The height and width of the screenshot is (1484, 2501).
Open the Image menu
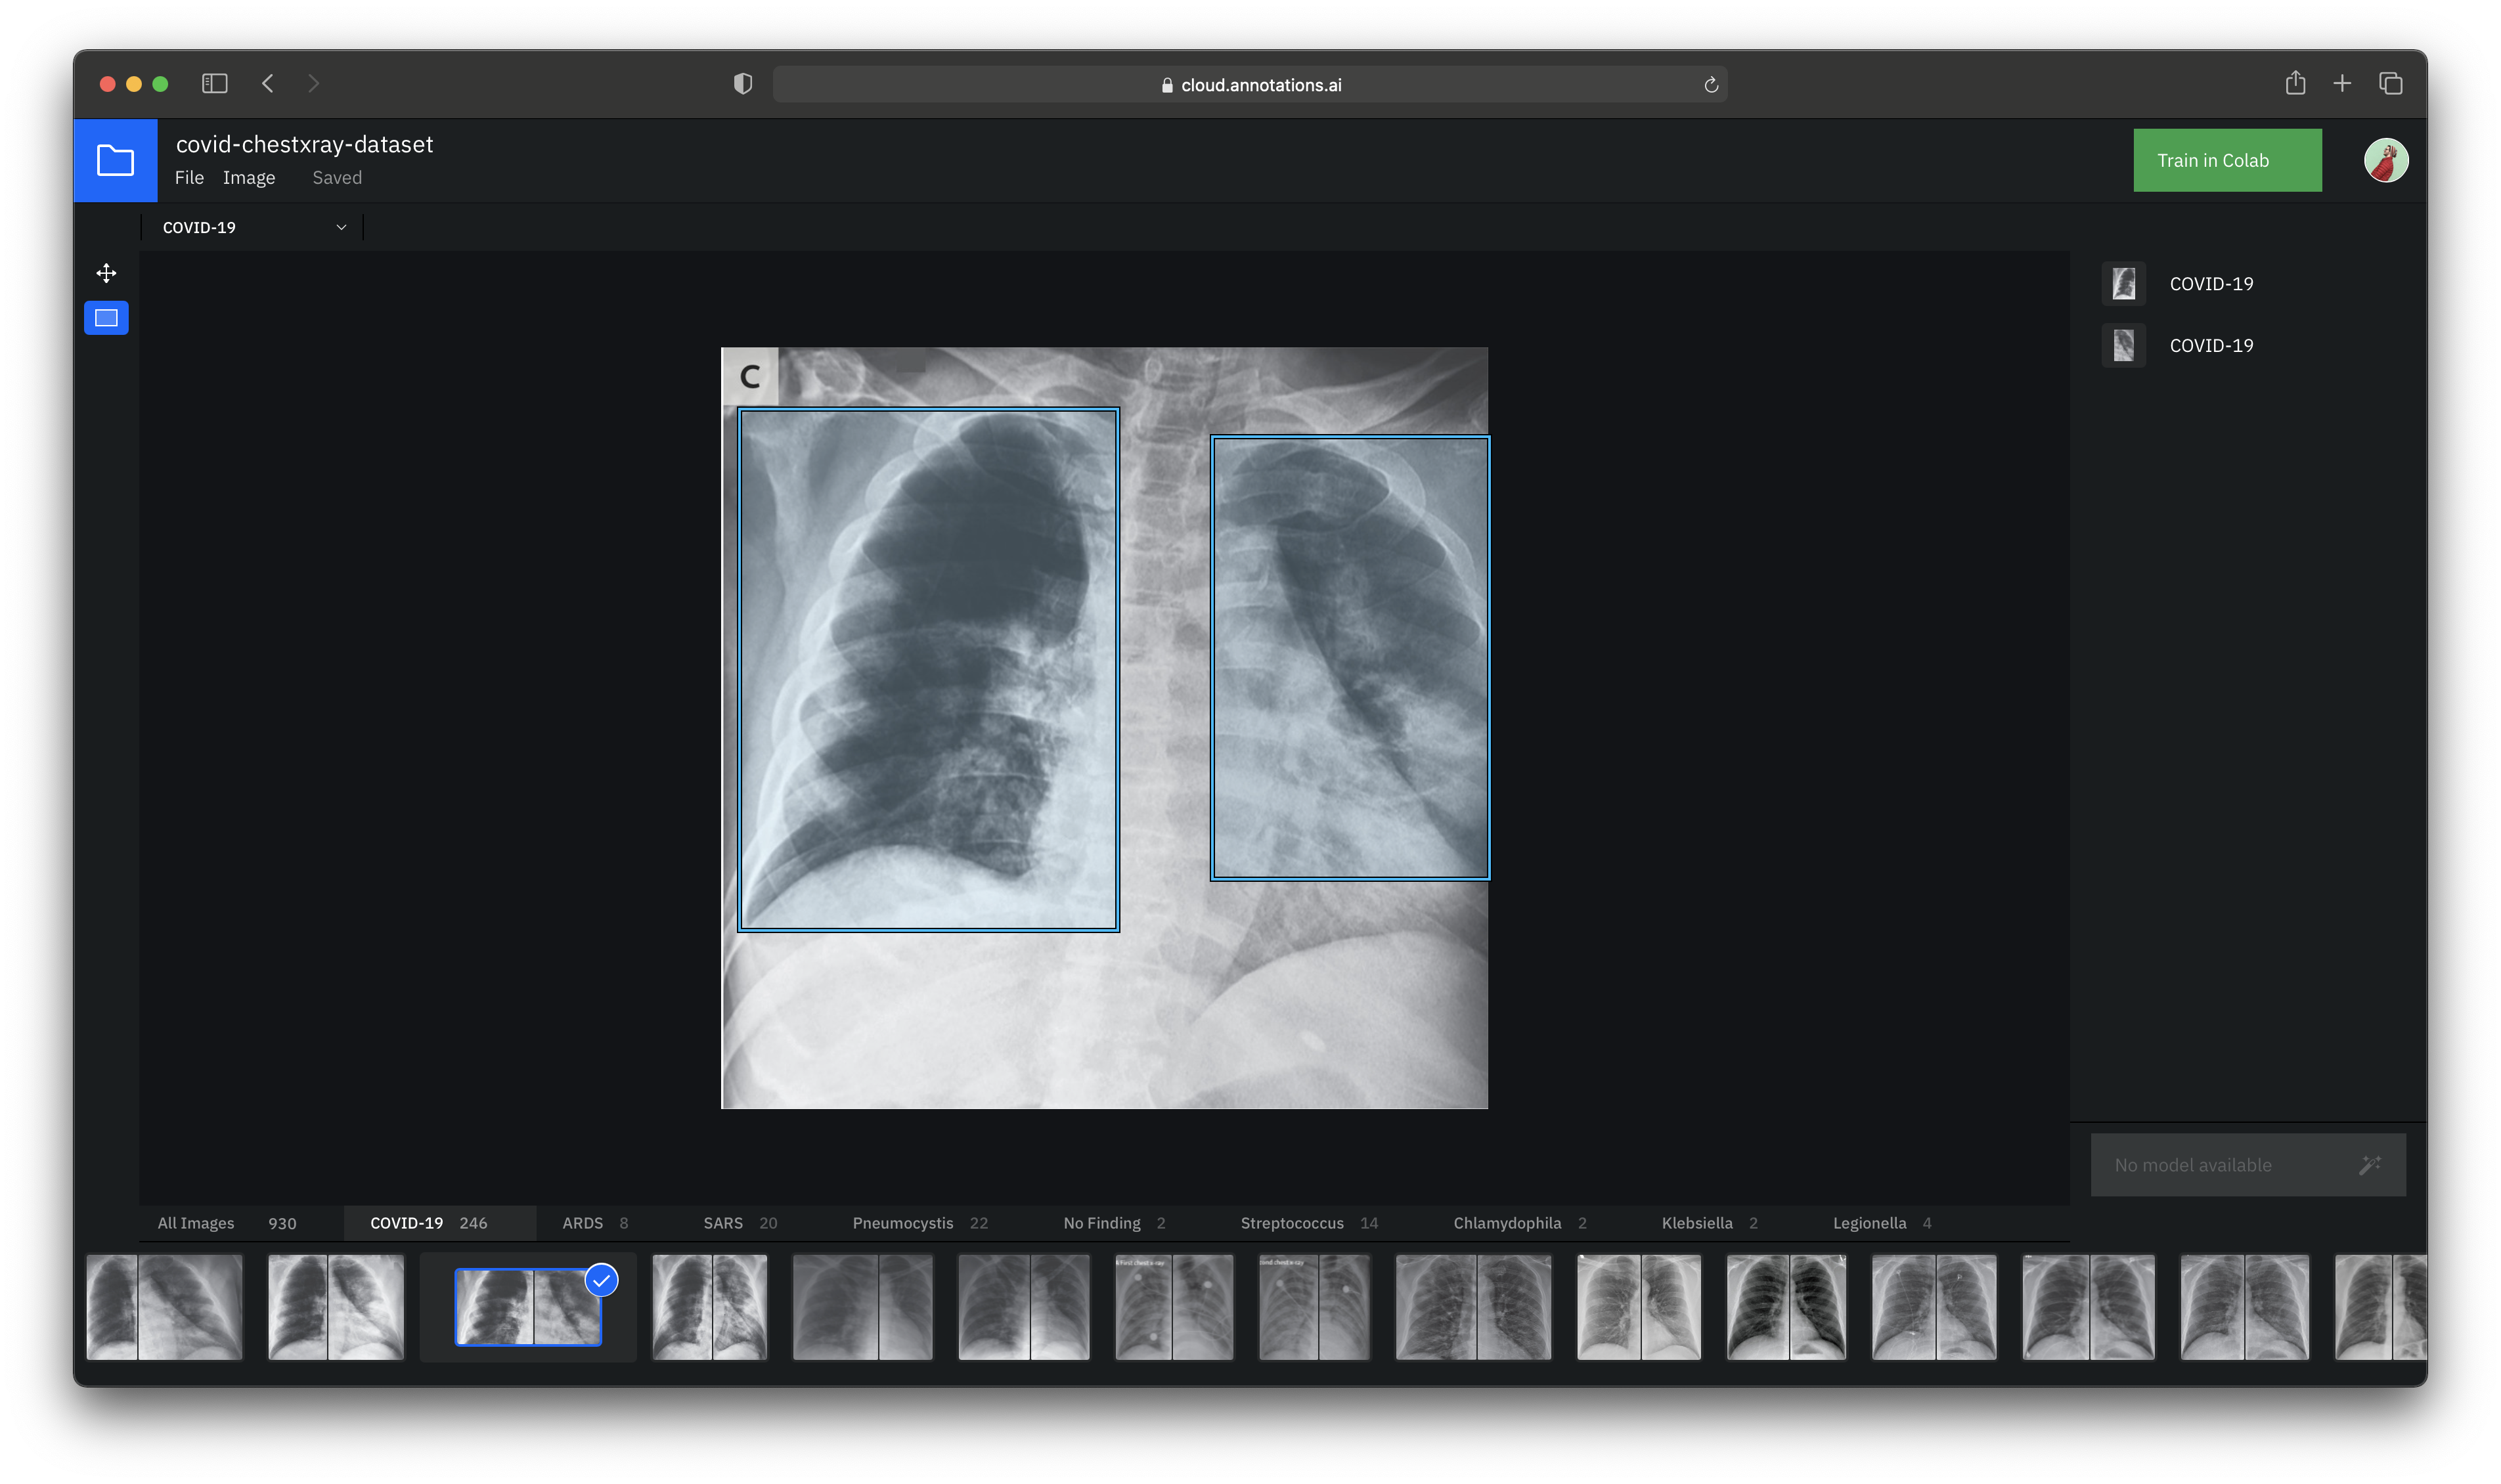[x=248, y=178]
